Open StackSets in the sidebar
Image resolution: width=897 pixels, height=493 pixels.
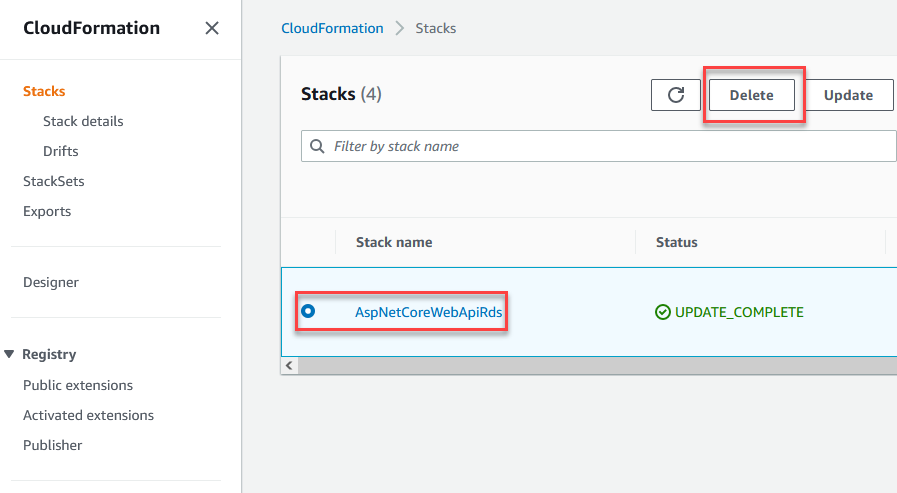click(54, 181)
